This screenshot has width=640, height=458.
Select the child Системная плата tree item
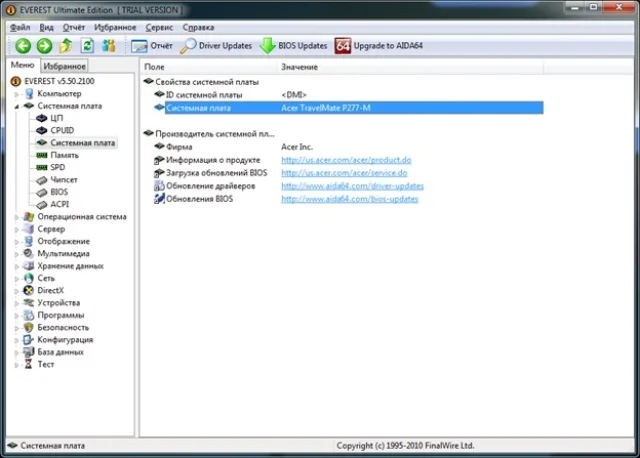(82, 143)
